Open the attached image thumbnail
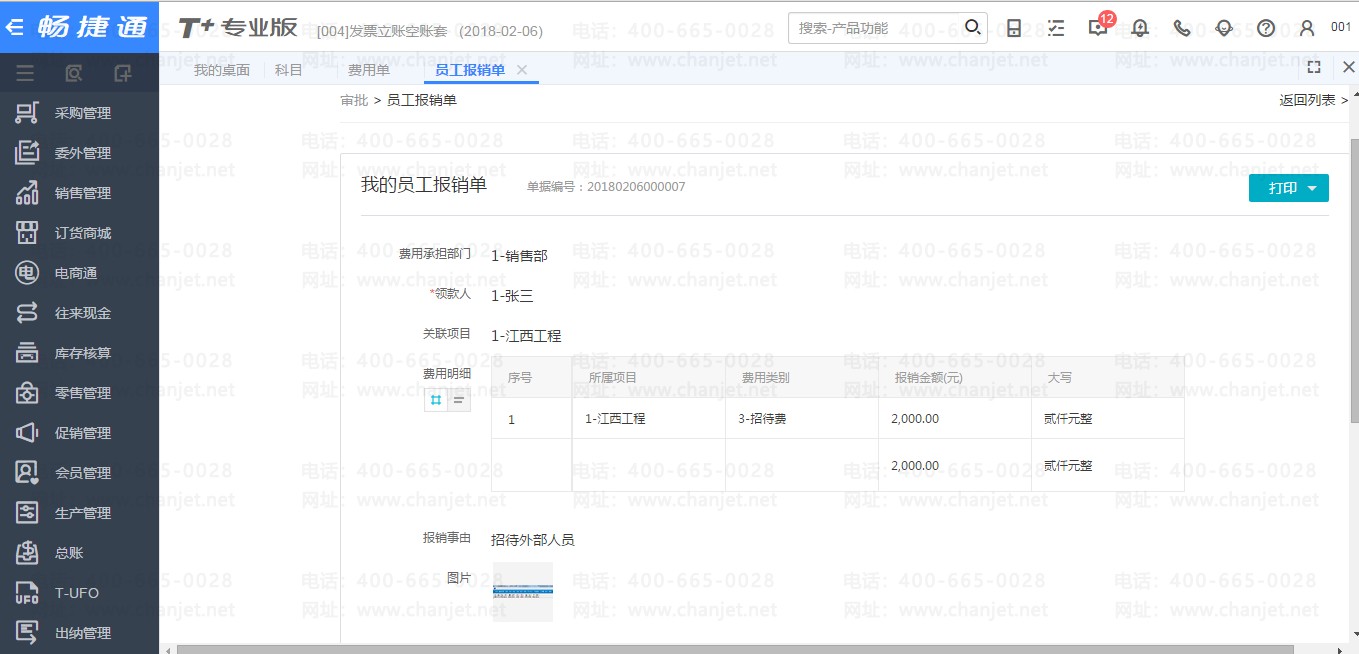 tap(522, 592)
